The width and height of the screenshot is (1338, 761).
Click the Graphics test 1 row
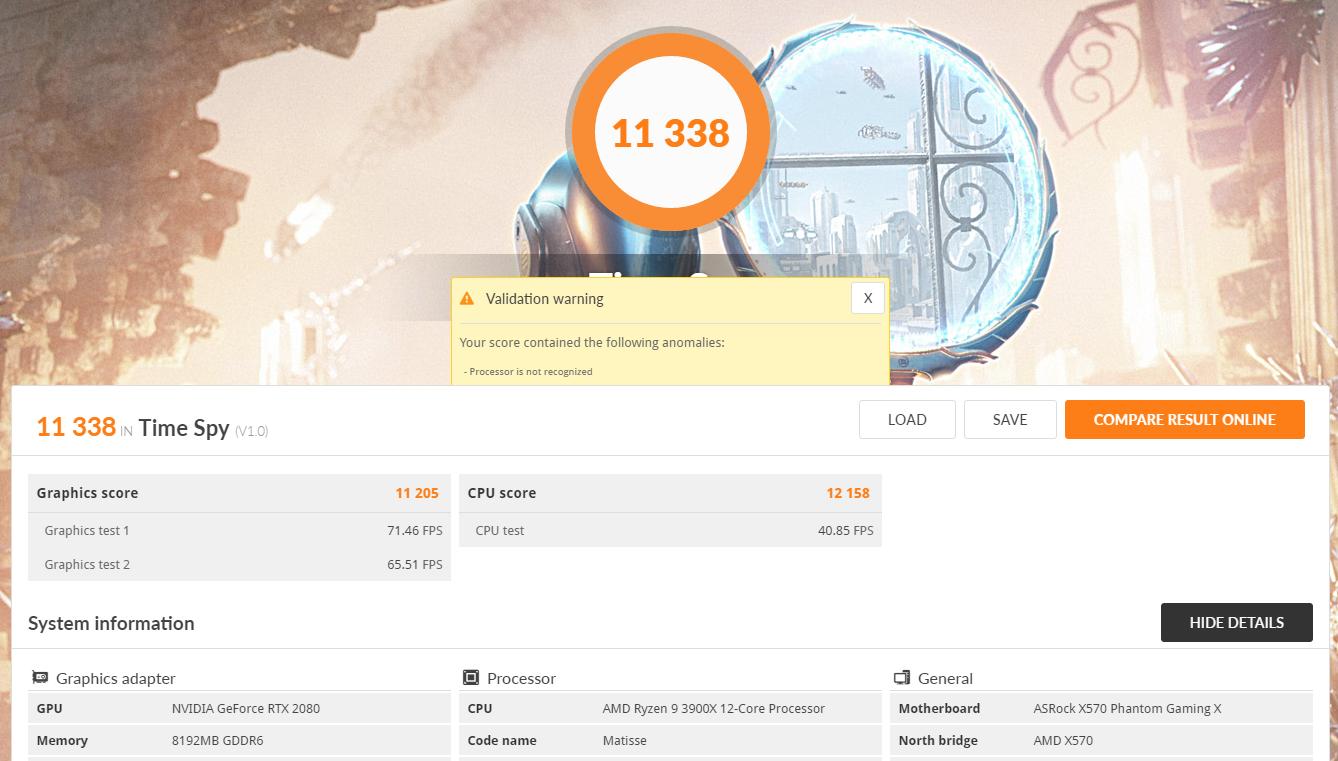coord(239,530)
